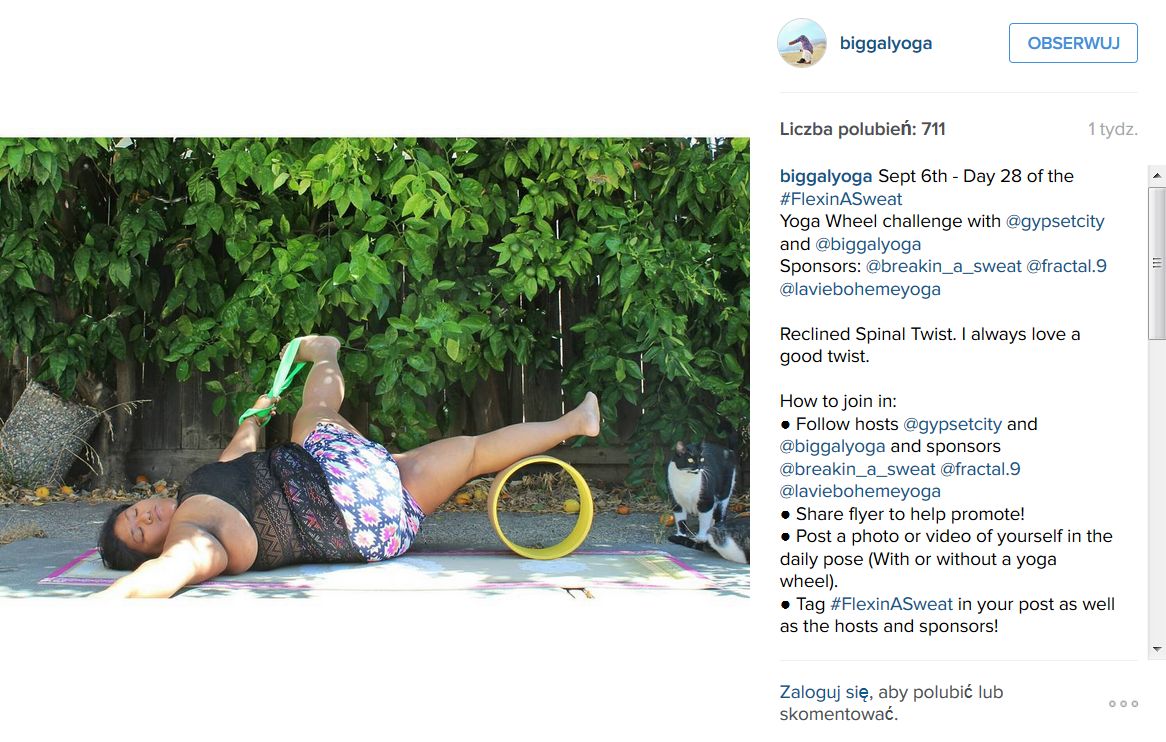Open the biggalyoga username in header
The width and height of the screenshot is (1166, 742).
click(886, 43)
